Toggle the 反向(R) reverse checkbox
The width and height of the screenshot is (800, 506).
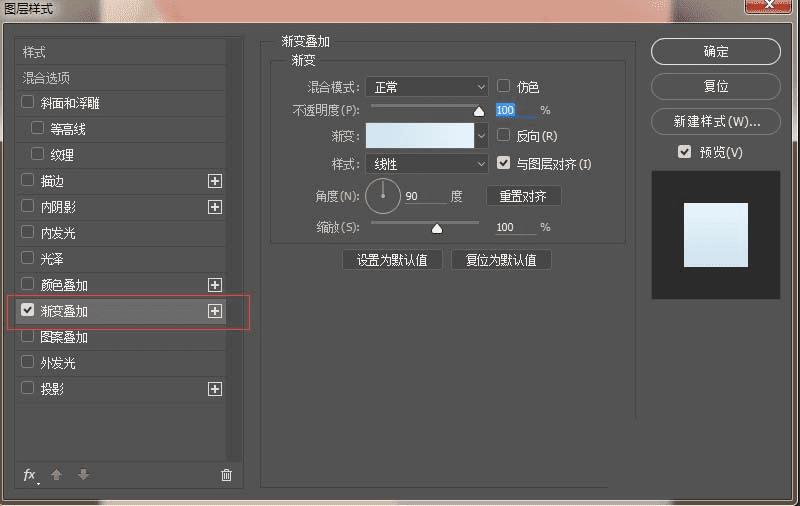504,135
